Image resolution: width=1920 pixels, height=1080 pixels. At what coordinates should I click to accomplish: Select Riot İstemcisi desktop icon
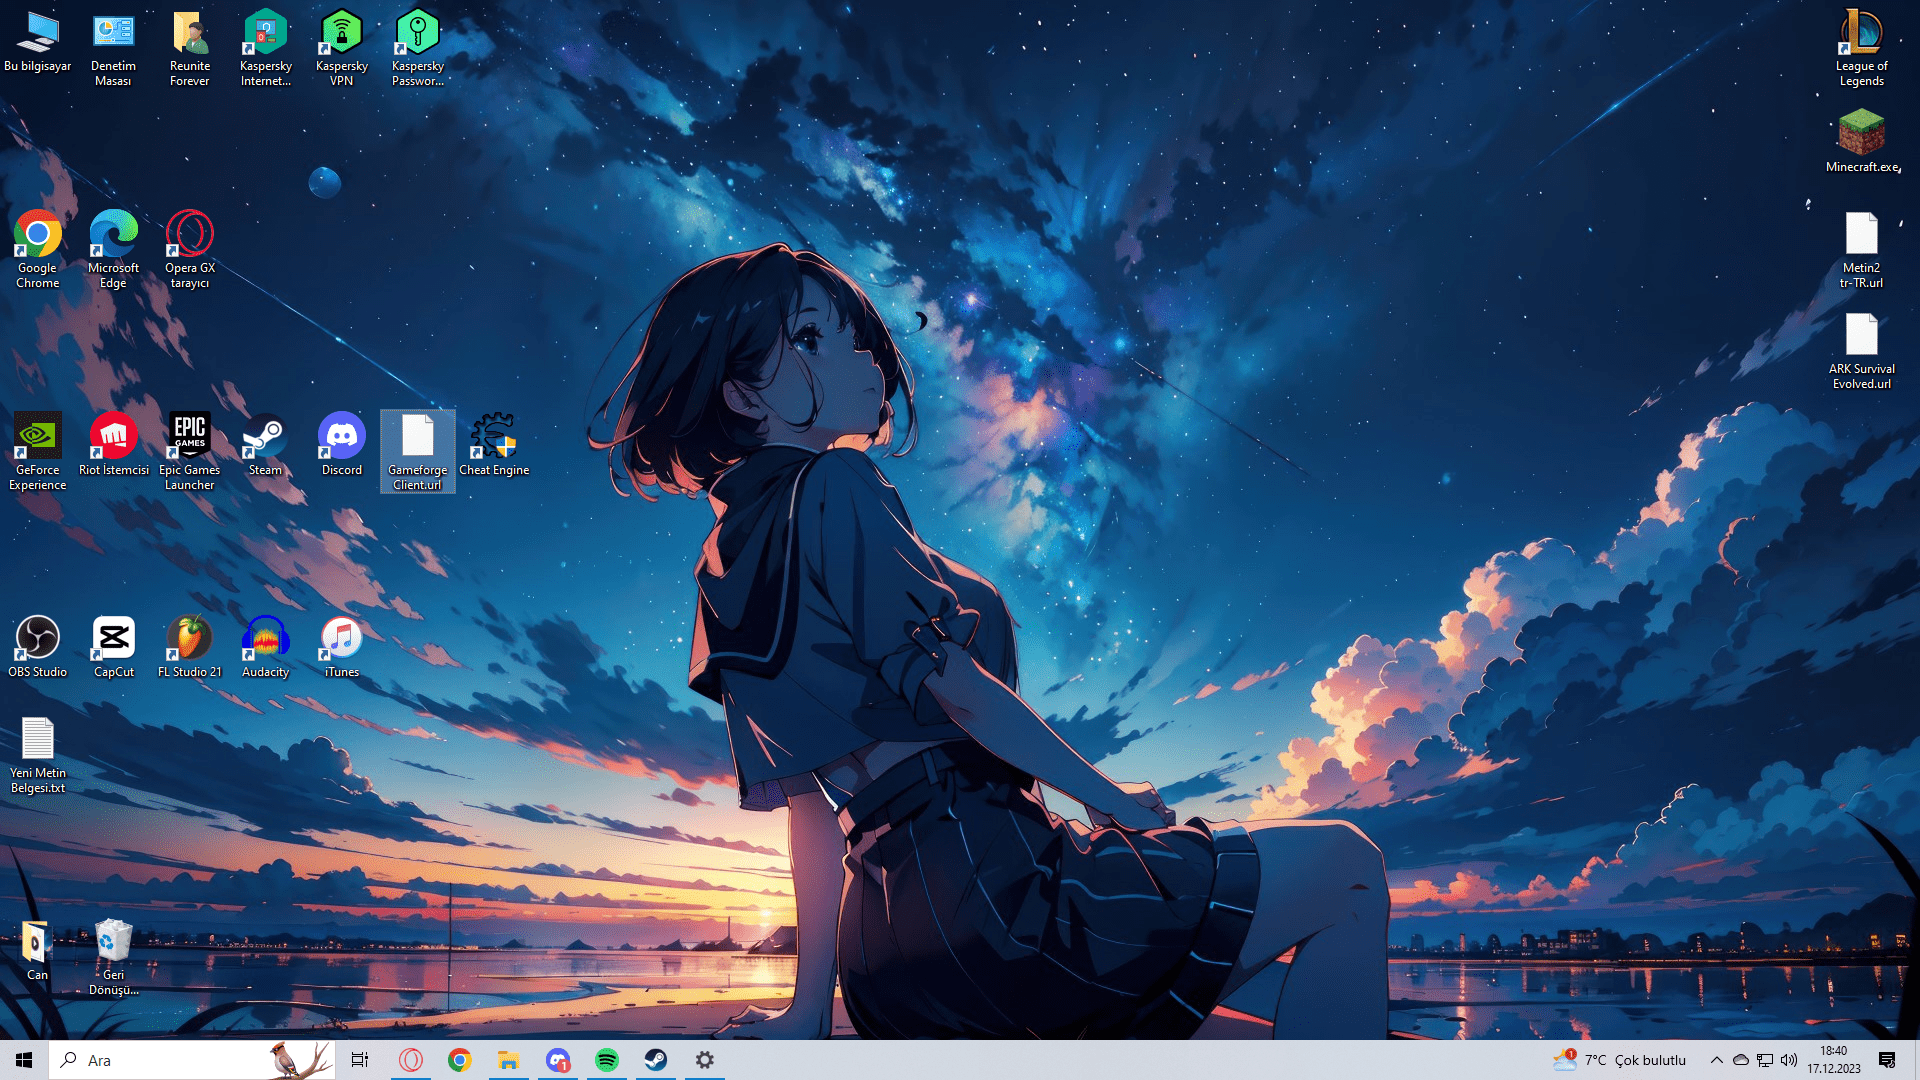pyautogui.click(x=113, y=445)
